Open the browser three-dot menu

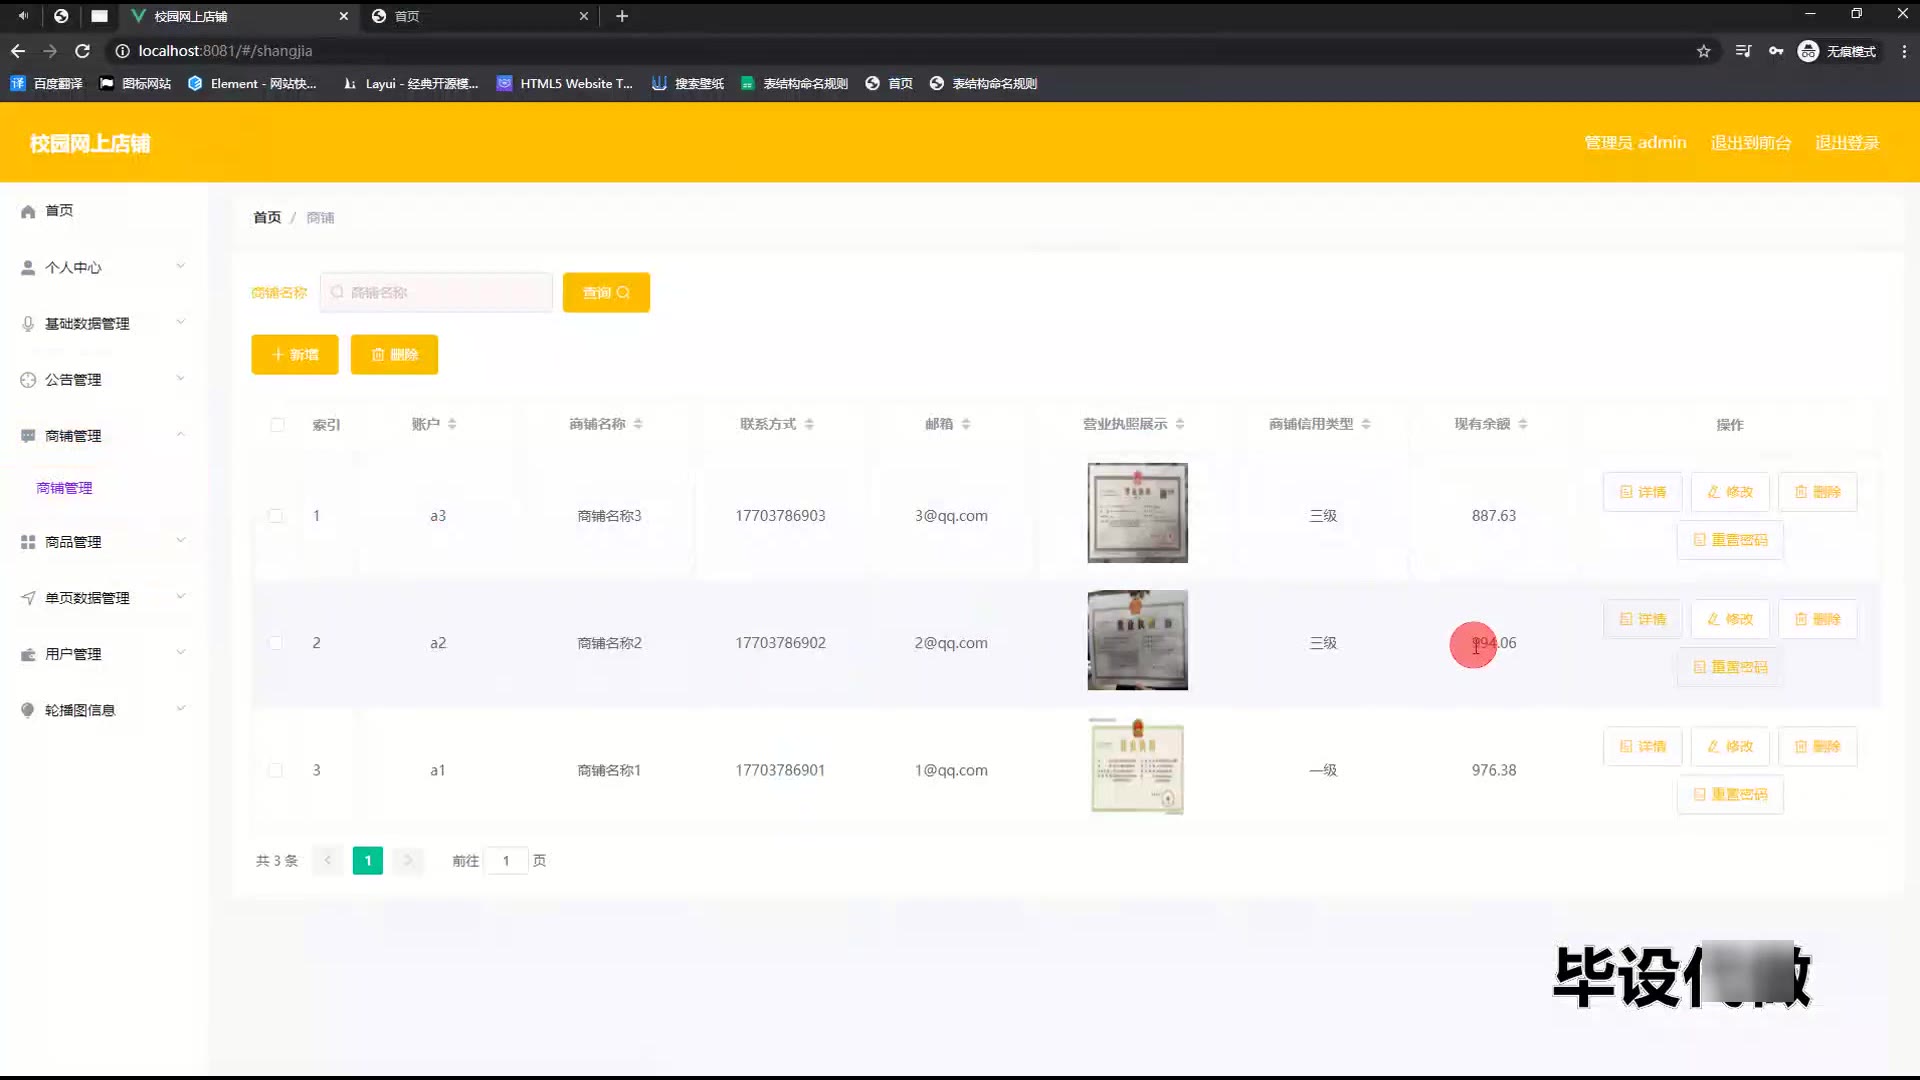[x=1904, y=51]
